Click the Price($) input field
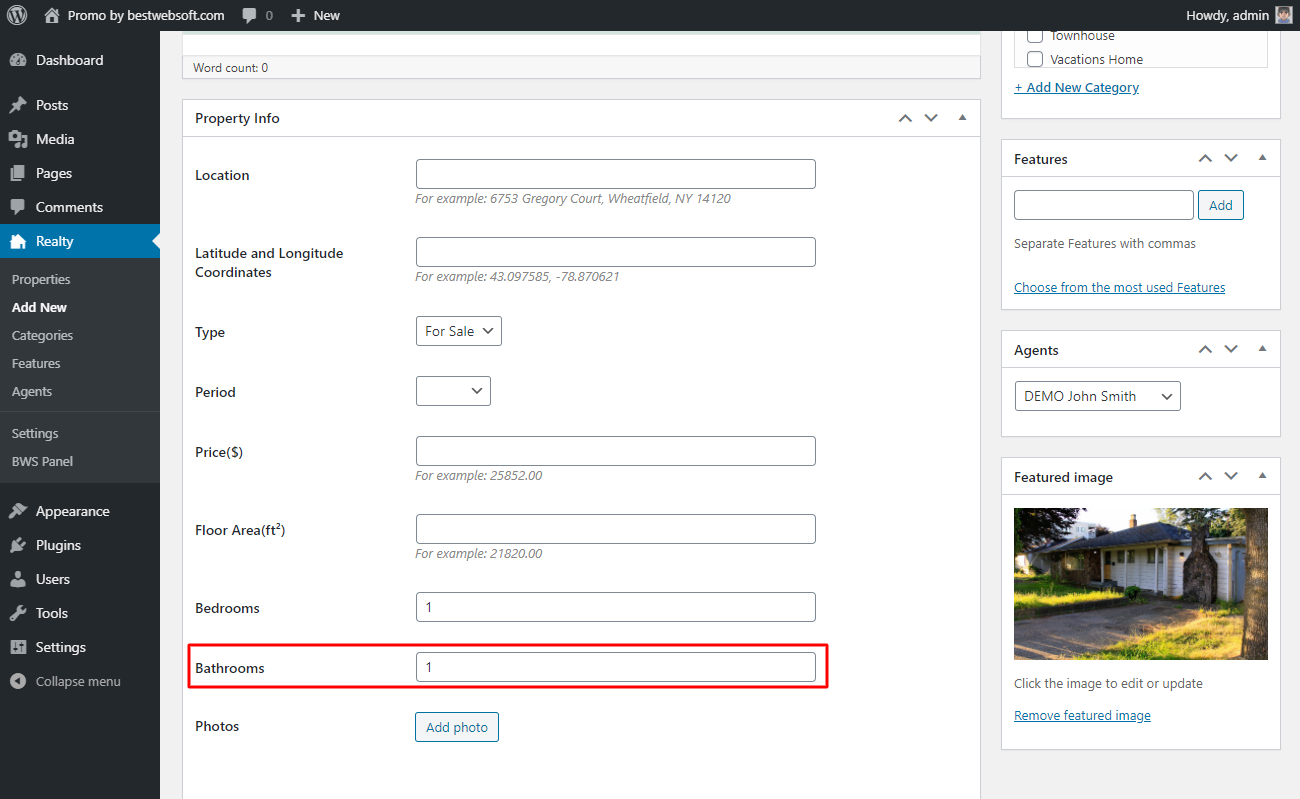This screenshot has width=1300, height=799. pos(615,451)
